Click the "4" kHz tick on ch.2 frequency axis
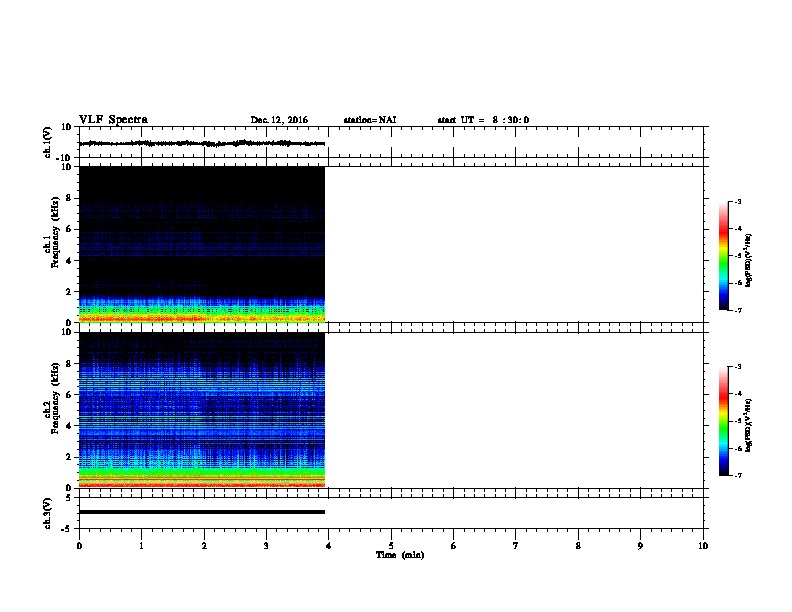792x612 pixels. (70, 426)
